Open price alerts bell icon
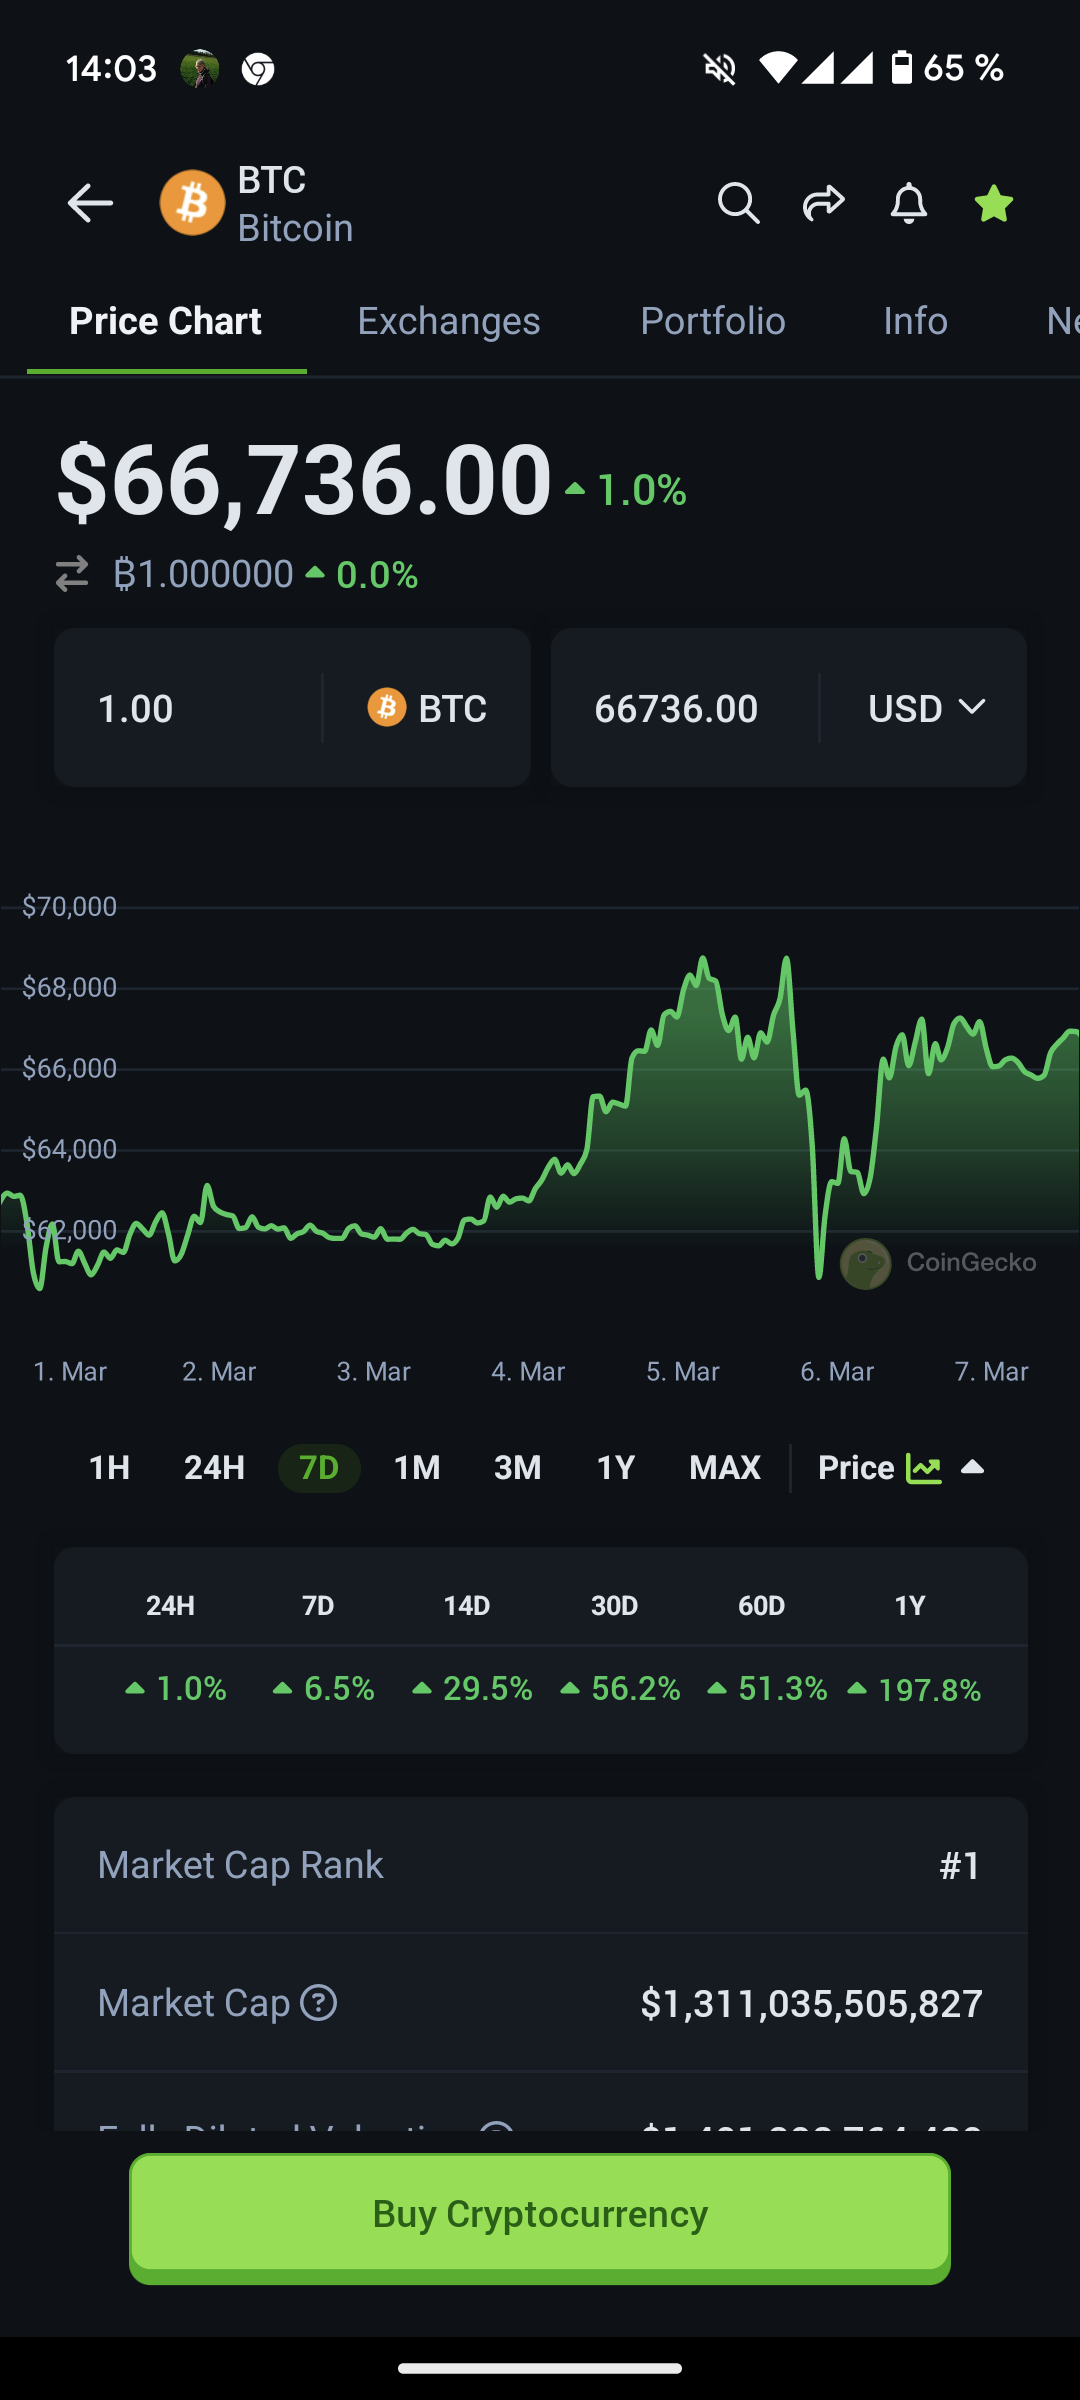The width and height of the screenshot is (1080, 2400). [908, 204]
